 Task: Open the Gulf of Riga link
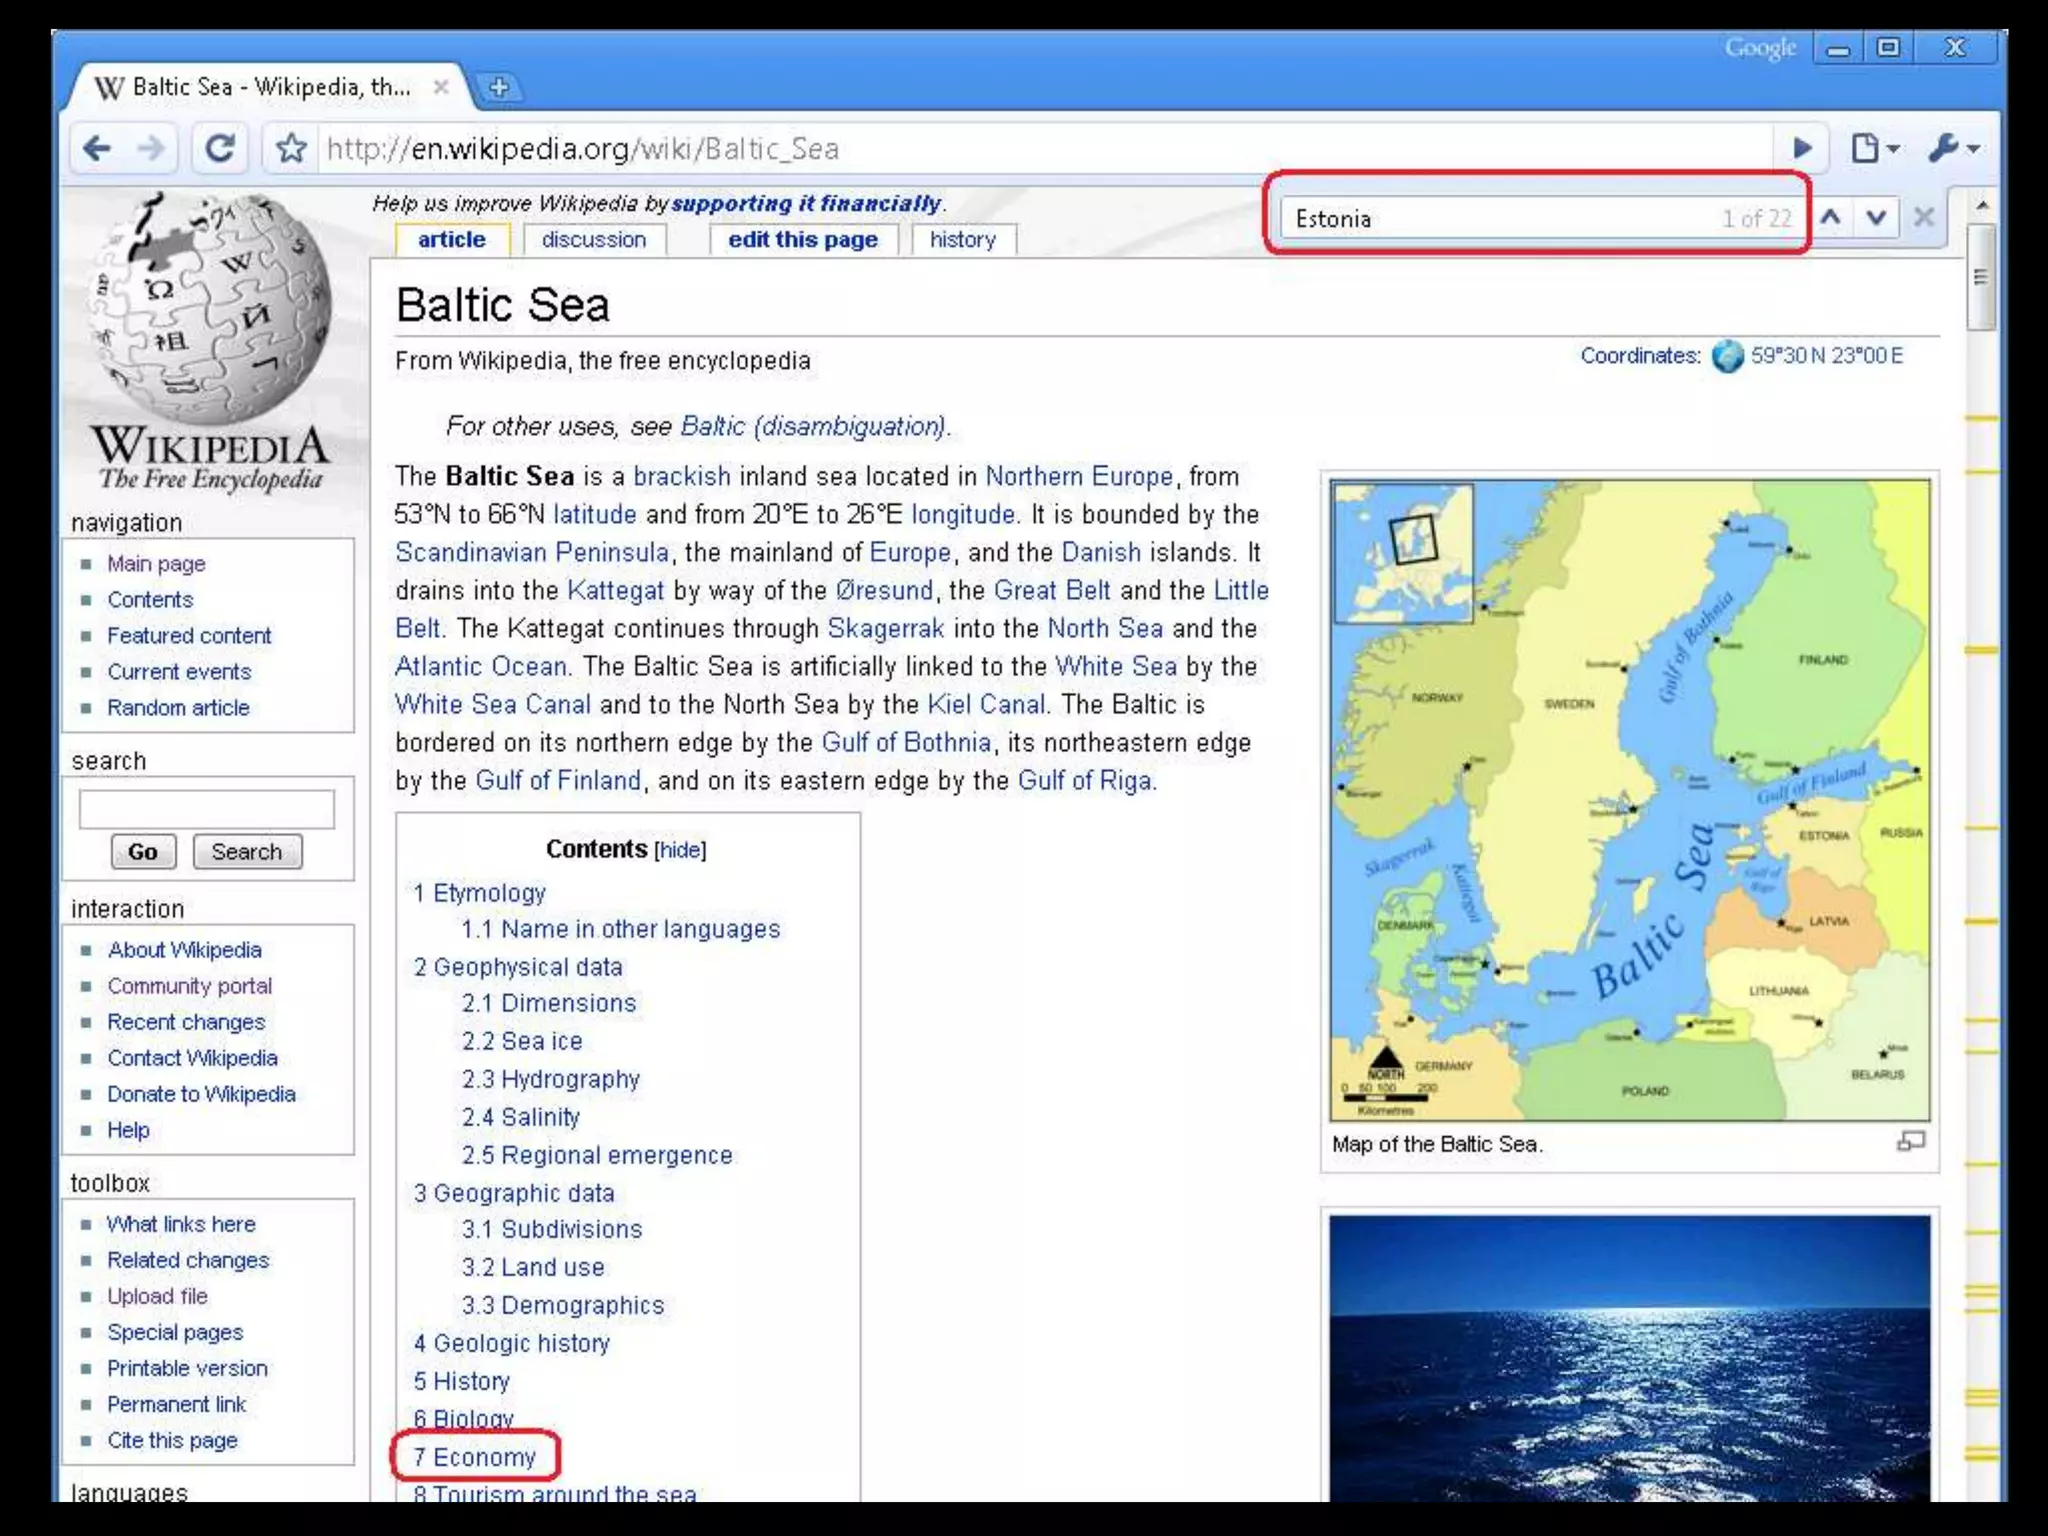1085,780
